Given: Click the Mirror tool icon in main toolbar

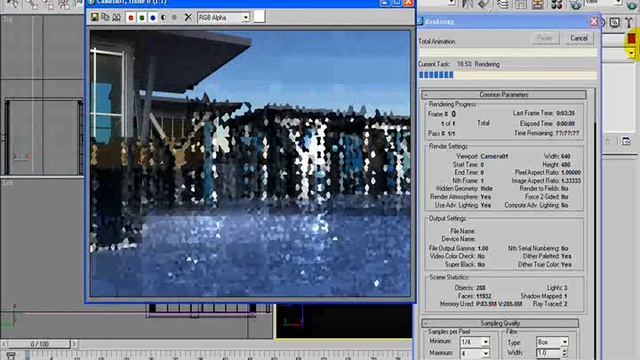Looking at the screenshot, I should (467, 4).
